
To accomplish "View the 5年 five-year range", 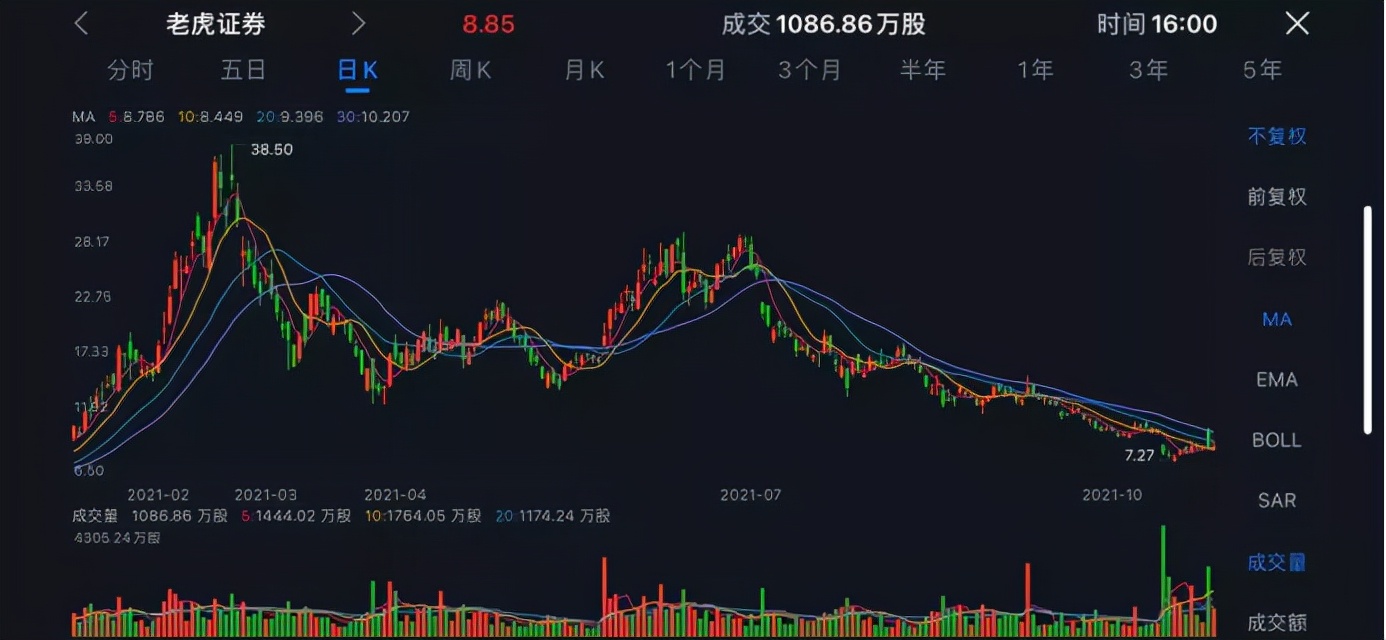I will coord(1262,70).
